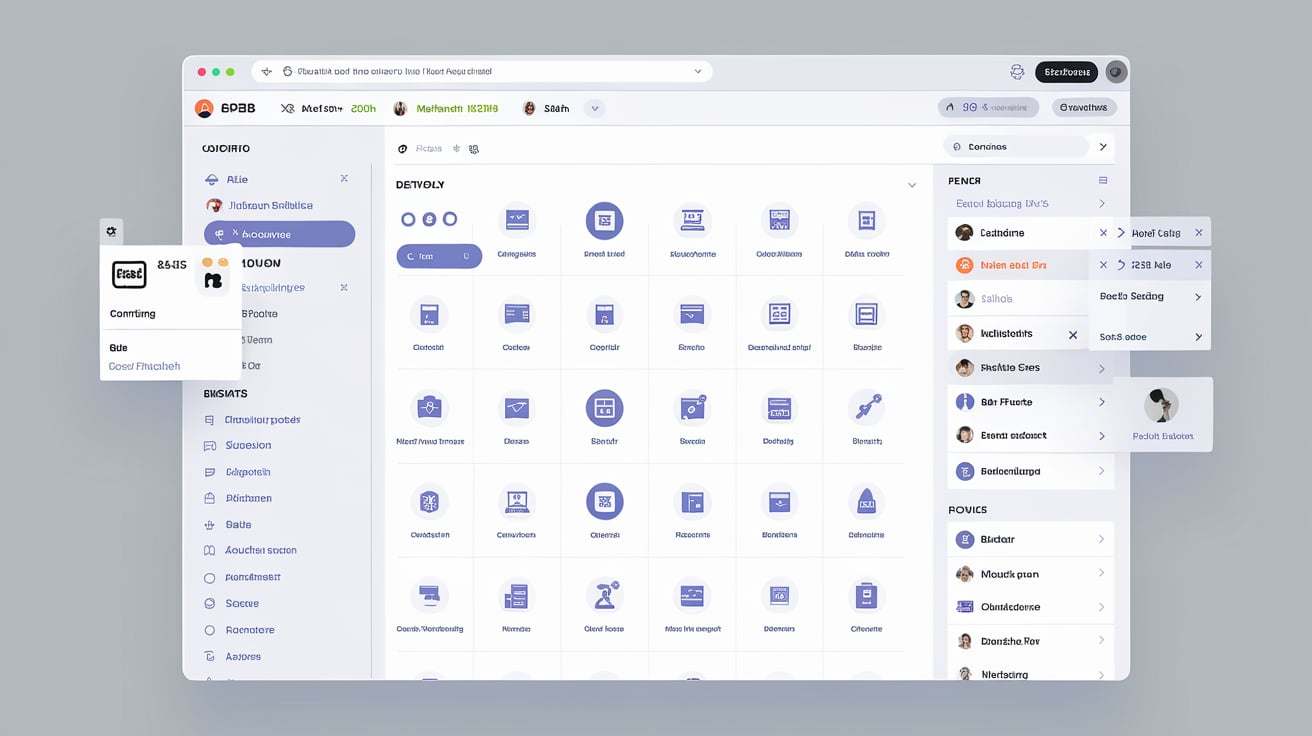Open the round chevron dropdown in the app header
Screen dimensions: 1312x736
(x=595, y=108)
